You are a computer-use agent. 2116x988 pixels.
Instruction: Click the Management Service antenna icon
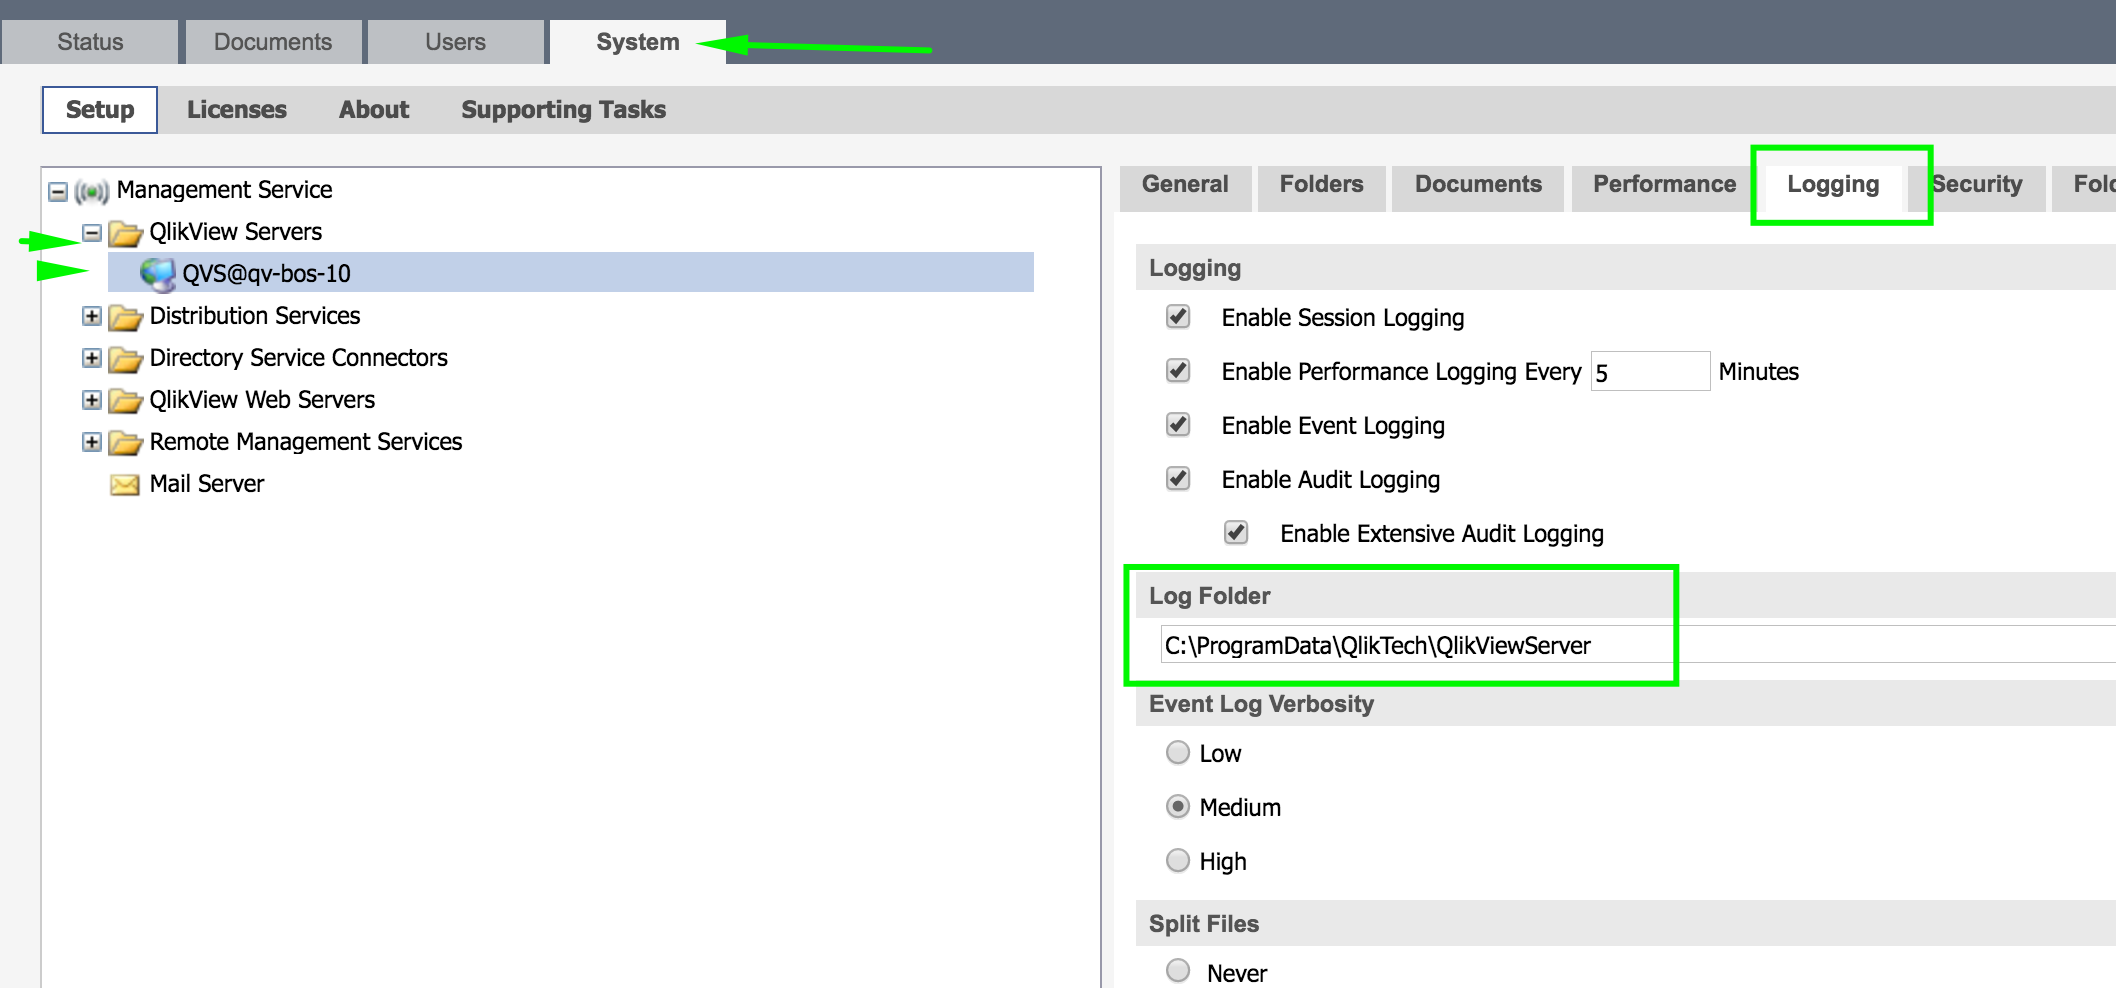click(x=91, y=191)
